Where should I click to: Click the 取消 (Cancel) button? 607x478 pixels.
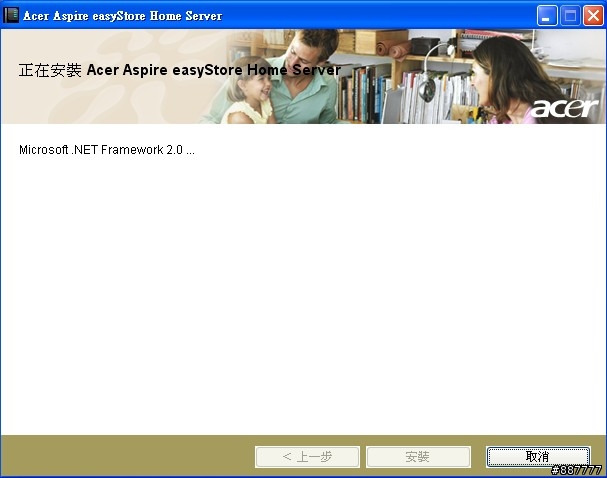tap(538, 457)
